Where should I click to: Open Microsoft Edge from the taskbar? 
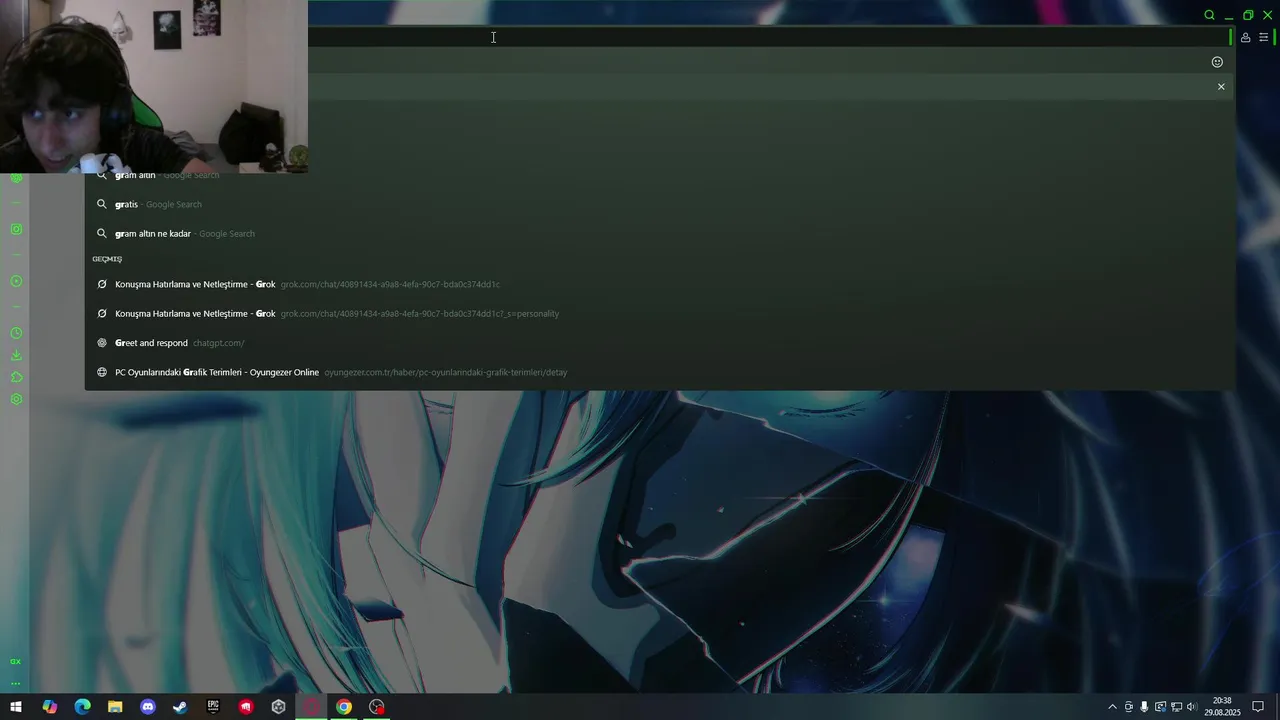82,707
